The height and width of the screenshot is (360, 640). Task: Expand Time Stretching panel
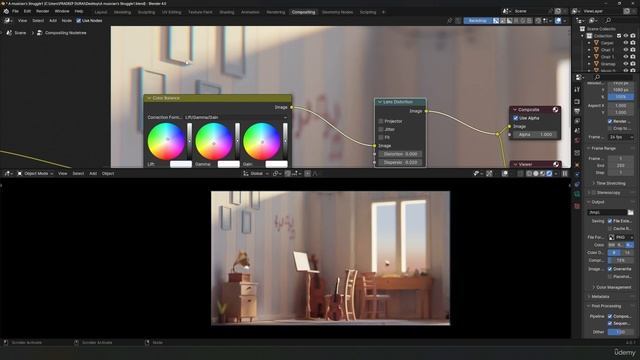[611, 183]
